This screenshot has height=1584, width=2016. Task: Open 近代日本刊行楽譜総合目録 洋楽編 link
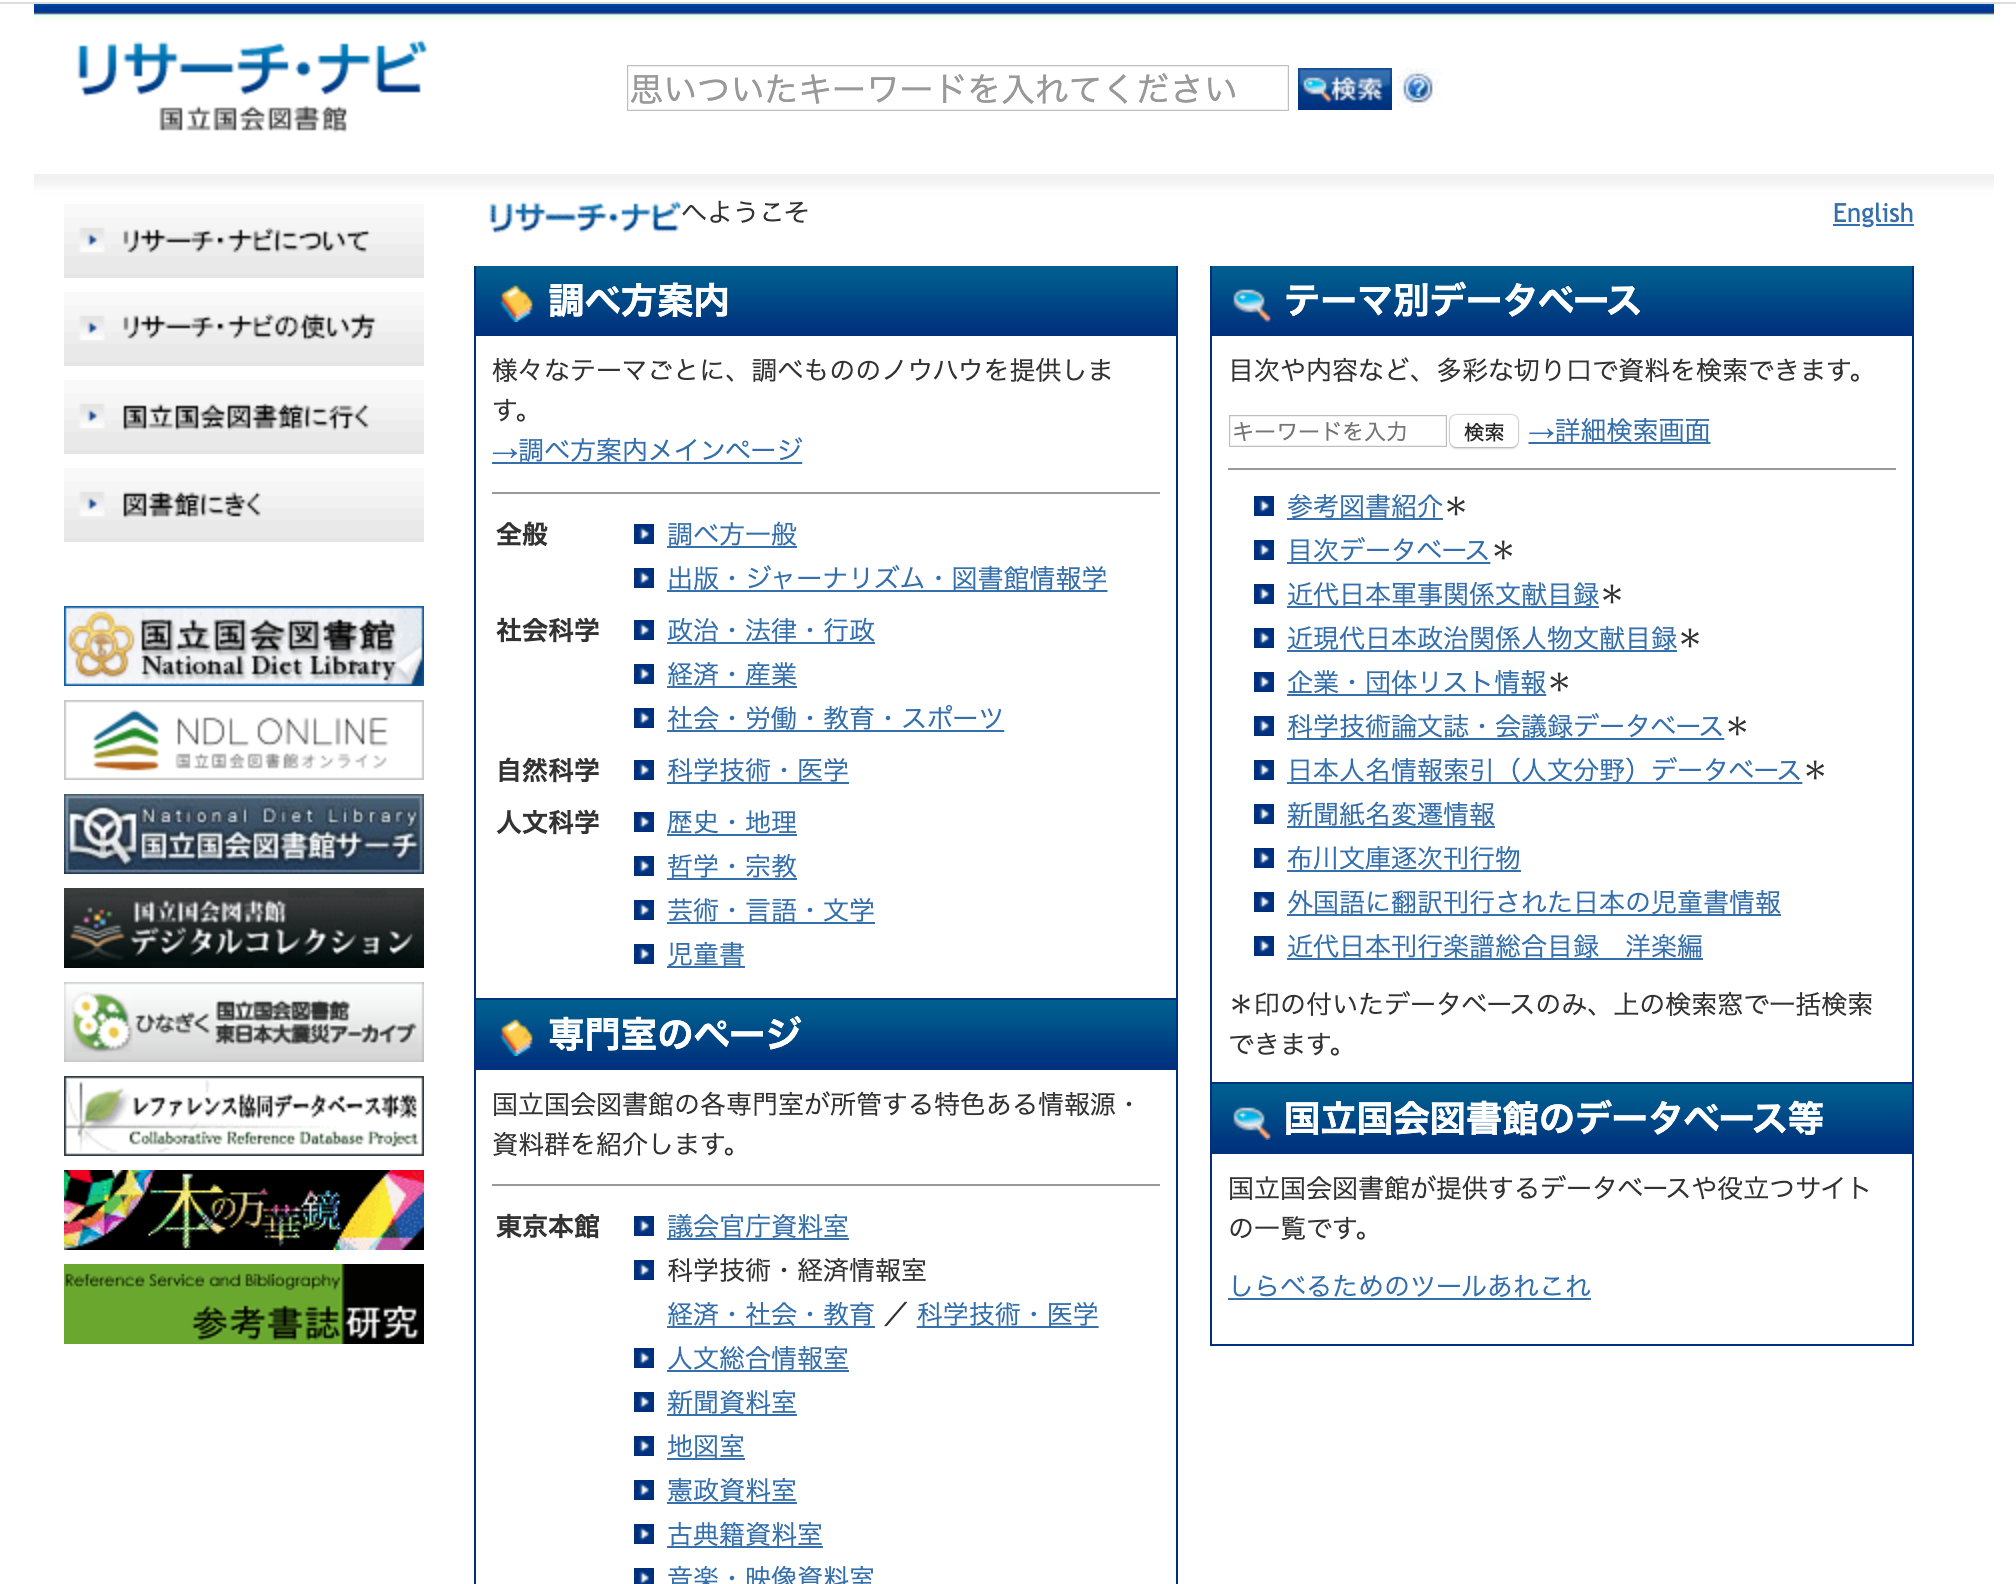[x=1495, y=947]
